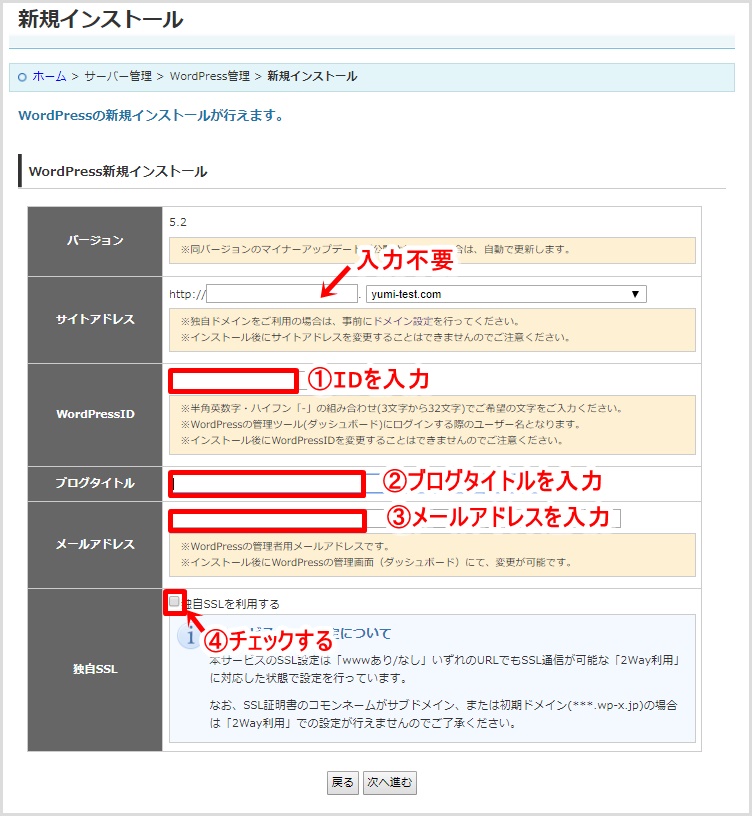Click the ログインする際のユーザー名 note
Image resolution: width=752 pixels, height=816 pixels.
[380, 425]
